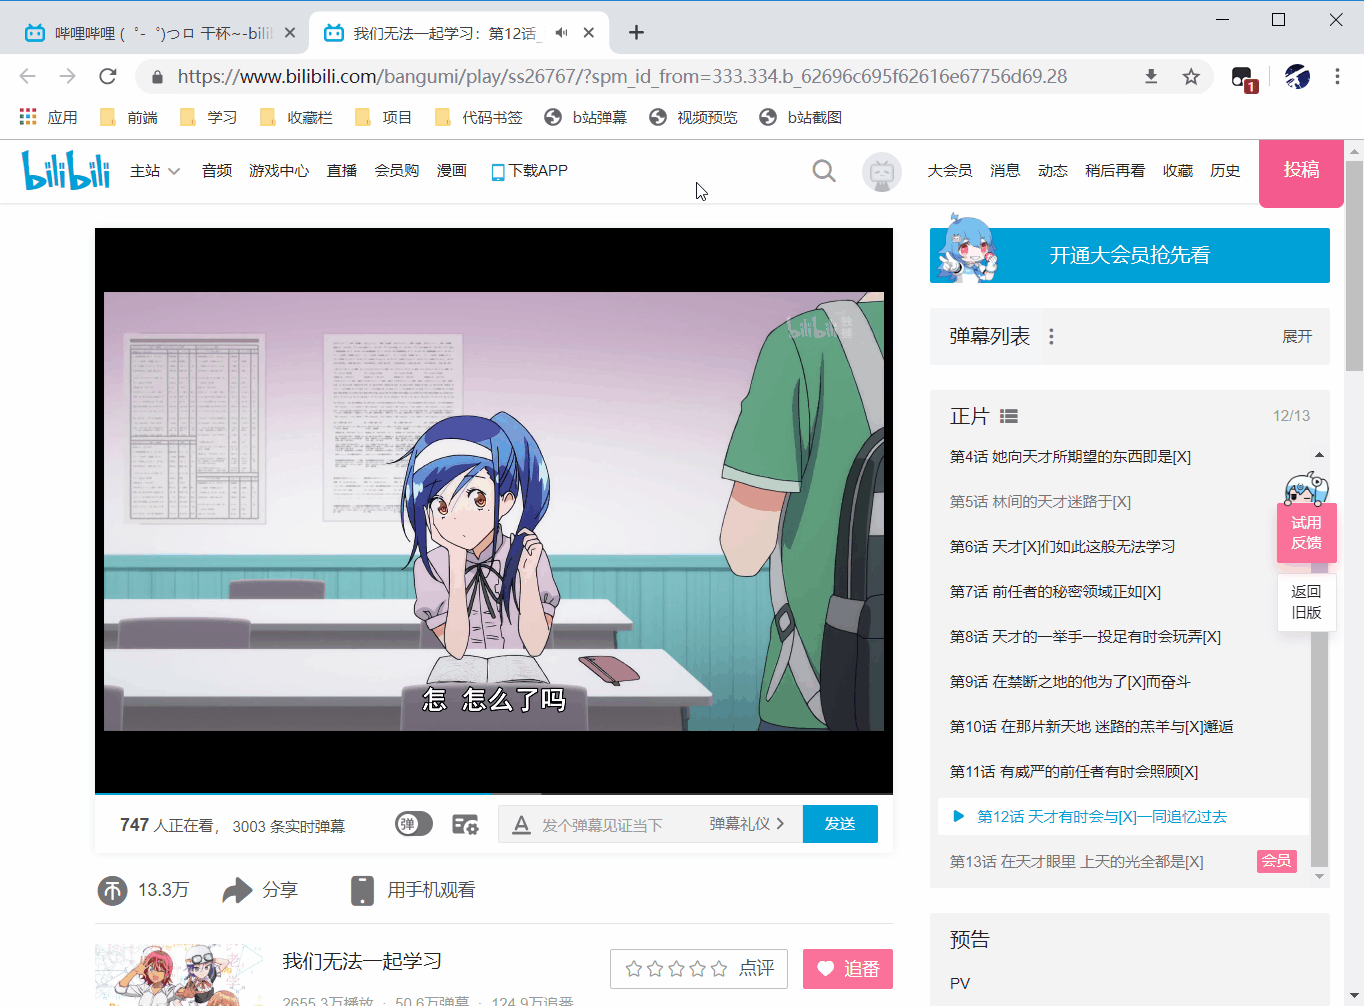This screenshot has width=1364, height=1006.
Task: Open 稍后再看 watch later link
Action: coord(1115,171)
